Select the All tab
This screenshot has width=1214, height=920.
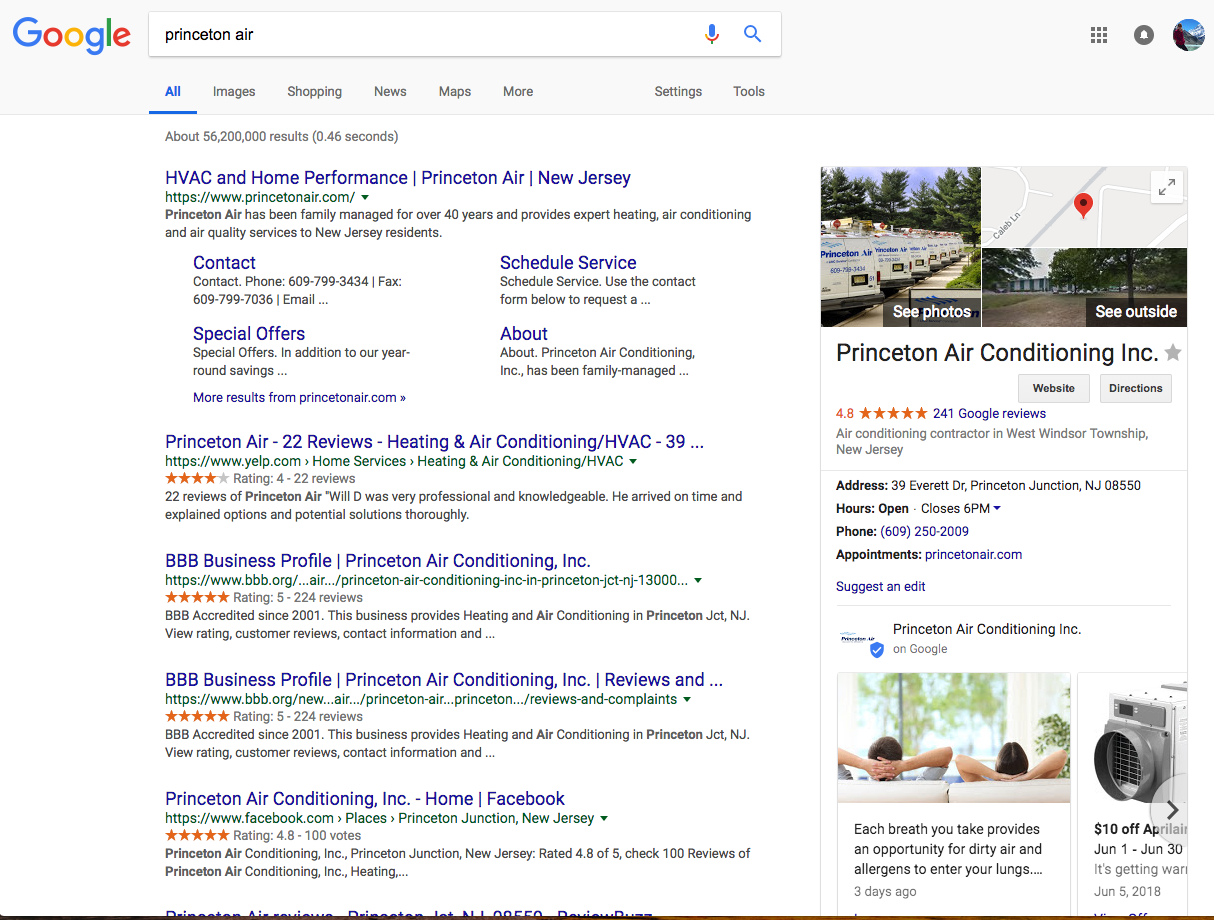(x=173, y=91)
